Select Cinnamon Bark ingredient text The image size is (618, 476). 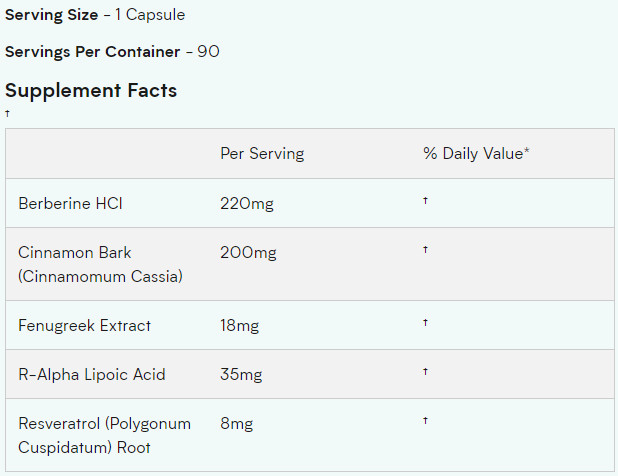(101, 264)
